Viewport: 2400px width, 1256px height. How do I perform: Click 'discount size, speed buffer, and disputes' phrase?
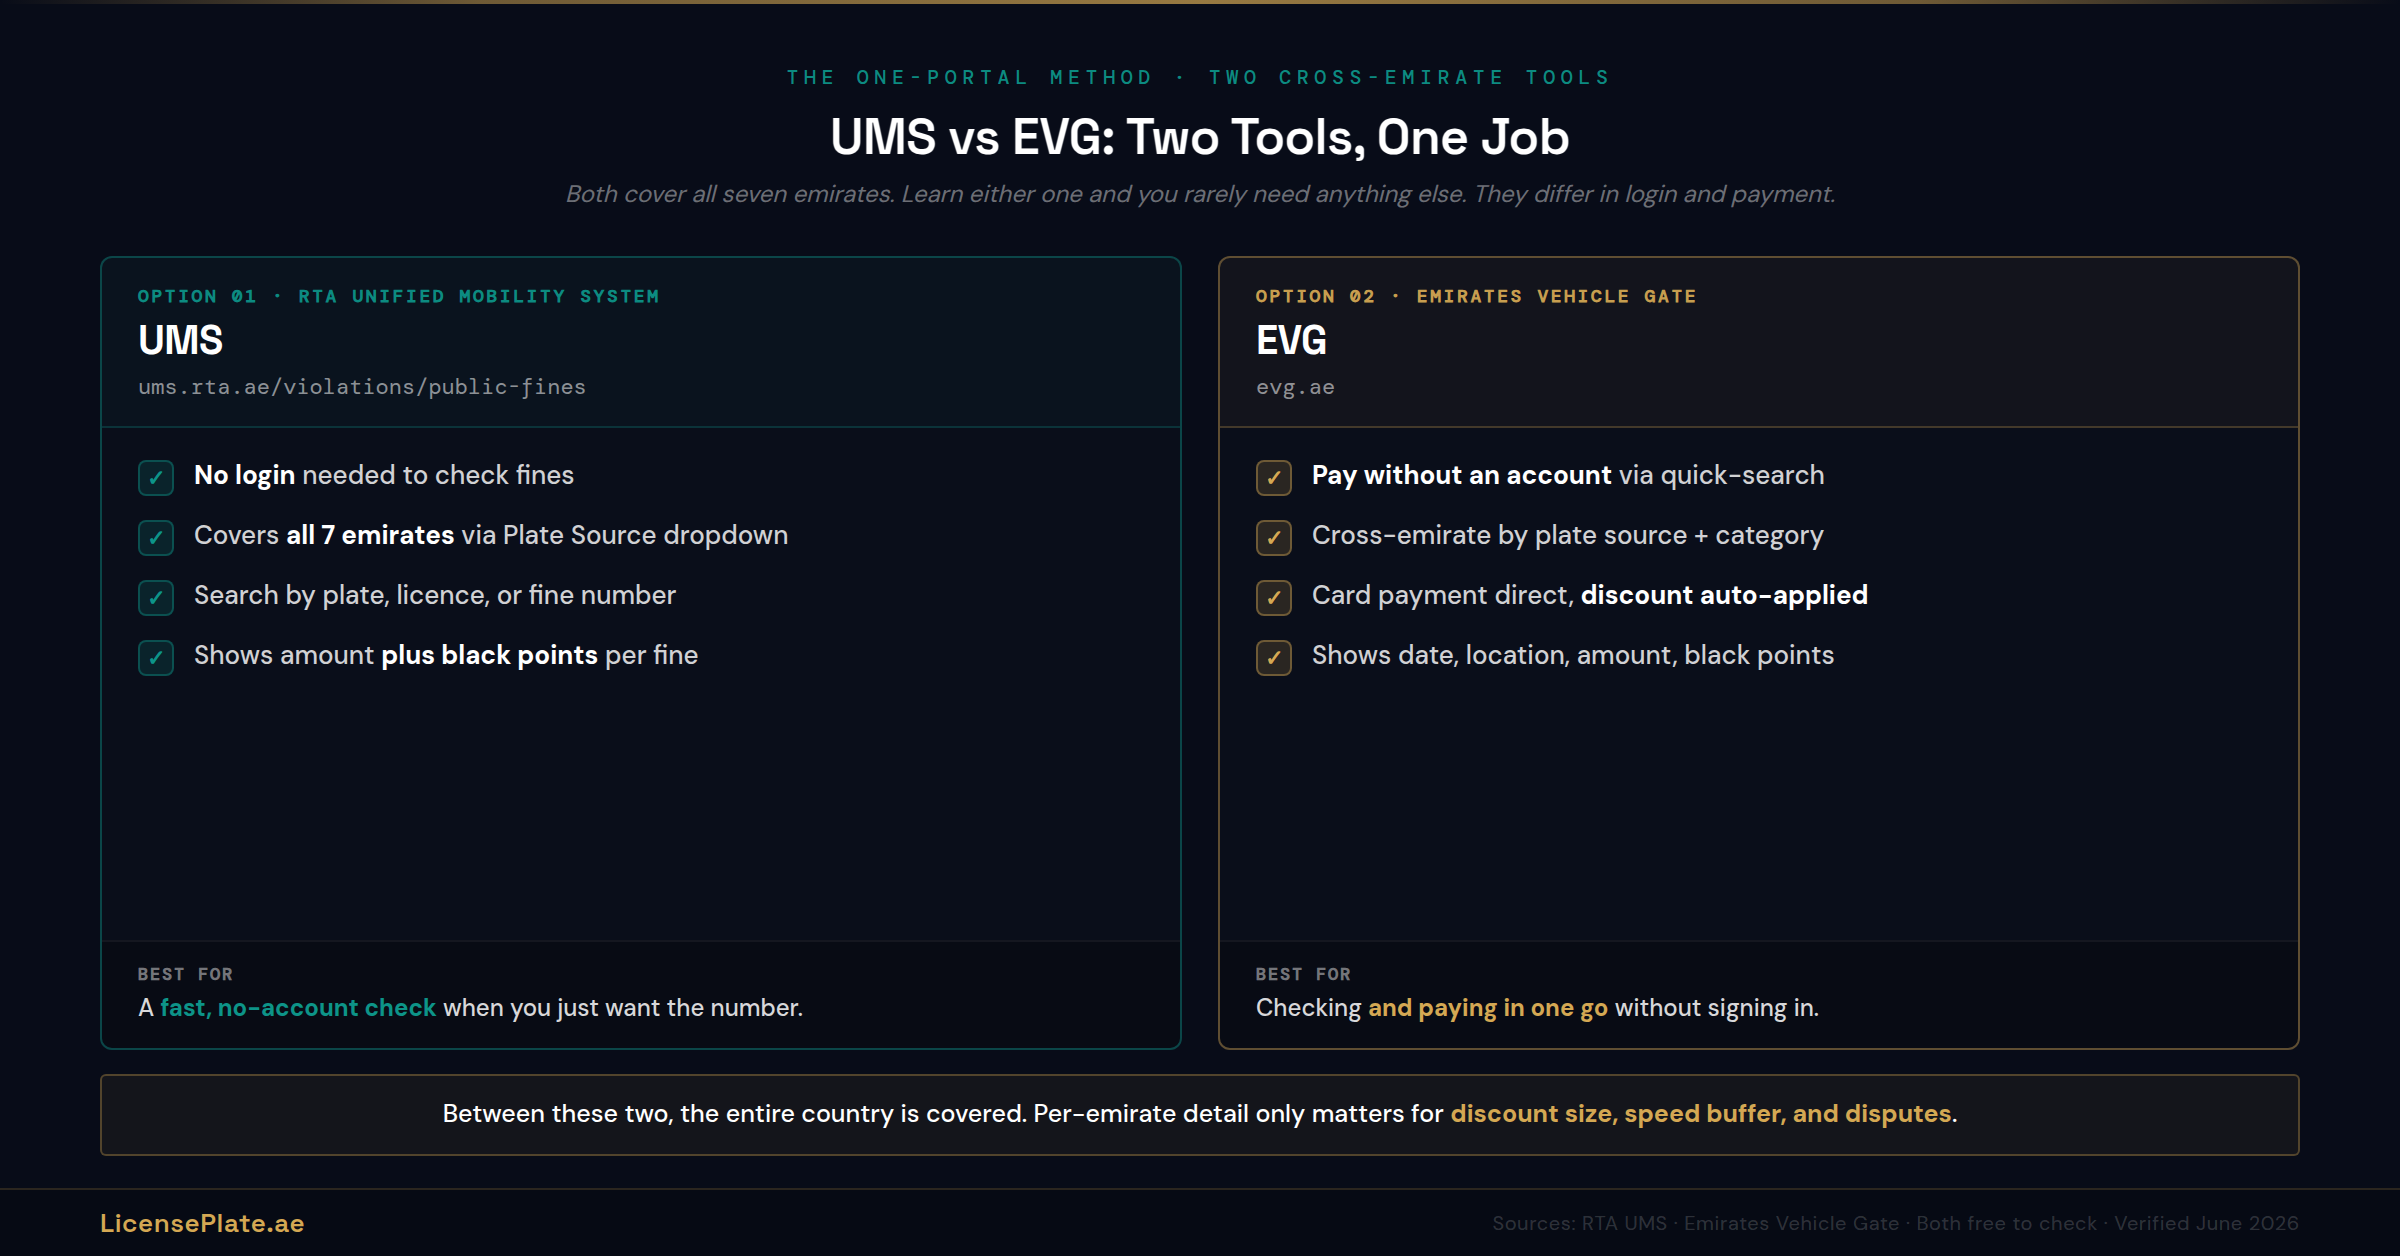point(1701,1114)
